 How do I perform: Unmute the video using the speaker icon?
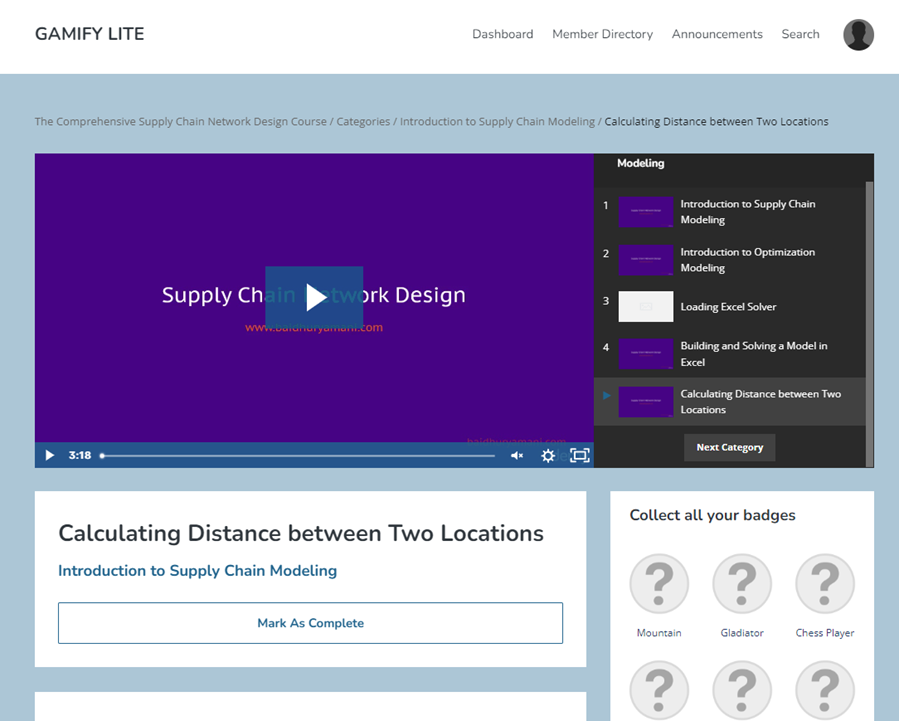[517, 456]
